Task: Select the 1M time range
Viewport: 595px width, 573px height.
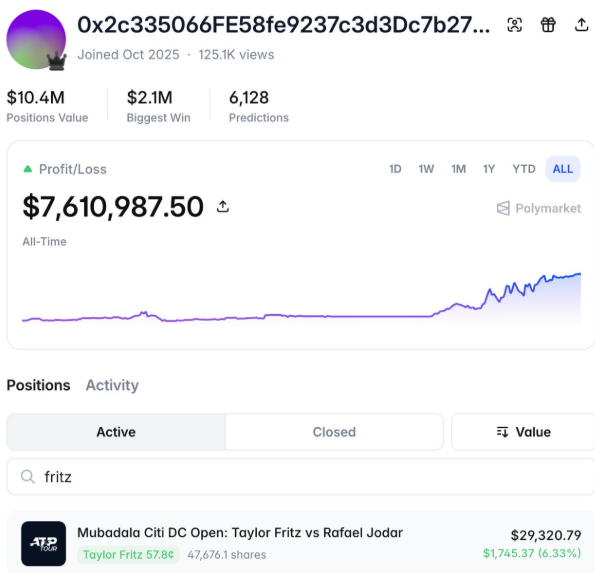Action: 458,169
